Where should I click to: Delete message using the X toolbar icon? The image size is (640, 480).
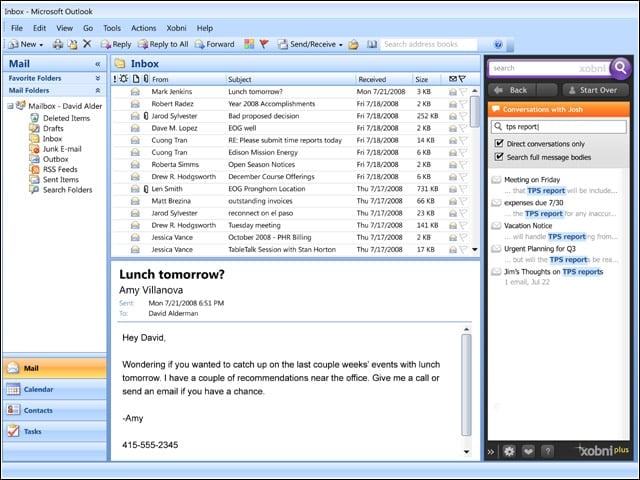pyautogui.click(x=87, y=44)
